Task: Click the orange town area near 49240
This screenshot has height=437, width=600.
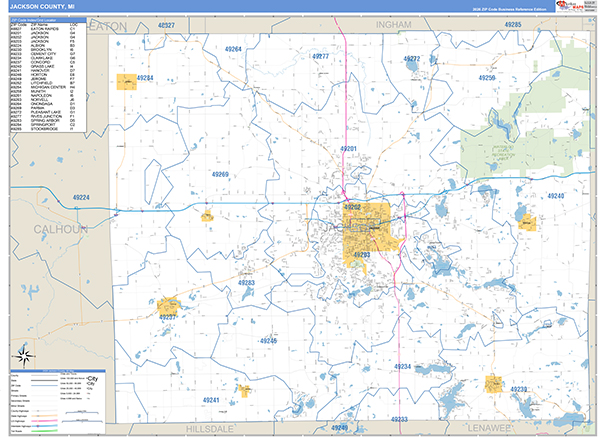Action: coord(526,223)
